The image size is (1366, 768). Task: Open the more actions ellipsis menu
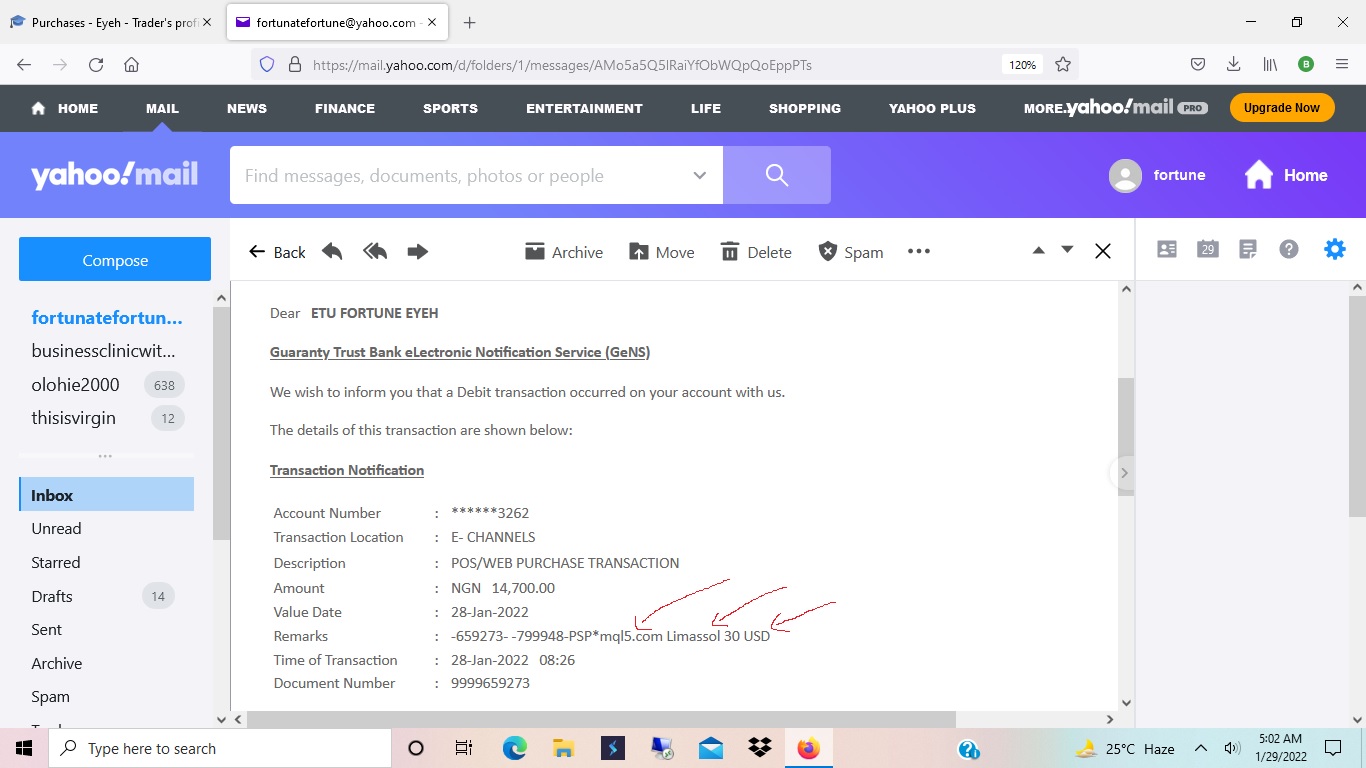[x=919, y=252]
